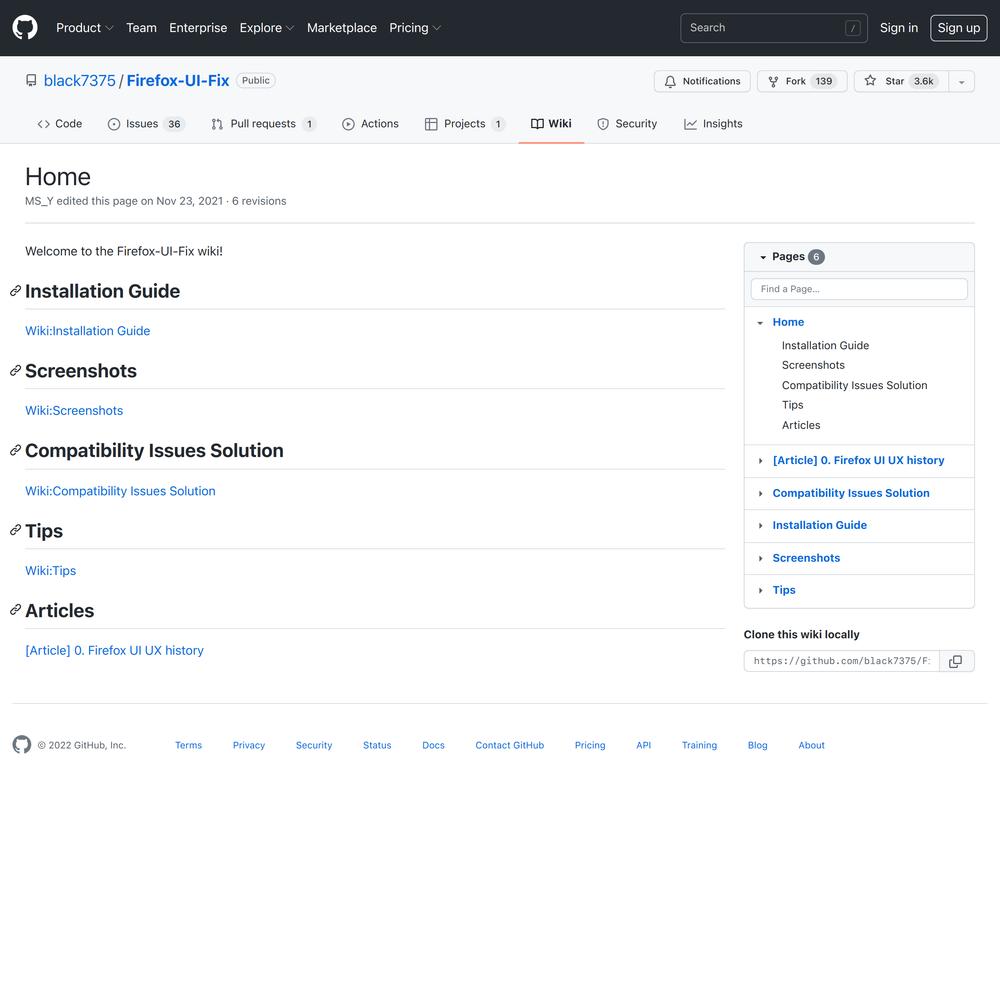Switch to the Projects tab
Image resolution: width=1000 pixels, height=1000 pixels.
pos(464,124)
